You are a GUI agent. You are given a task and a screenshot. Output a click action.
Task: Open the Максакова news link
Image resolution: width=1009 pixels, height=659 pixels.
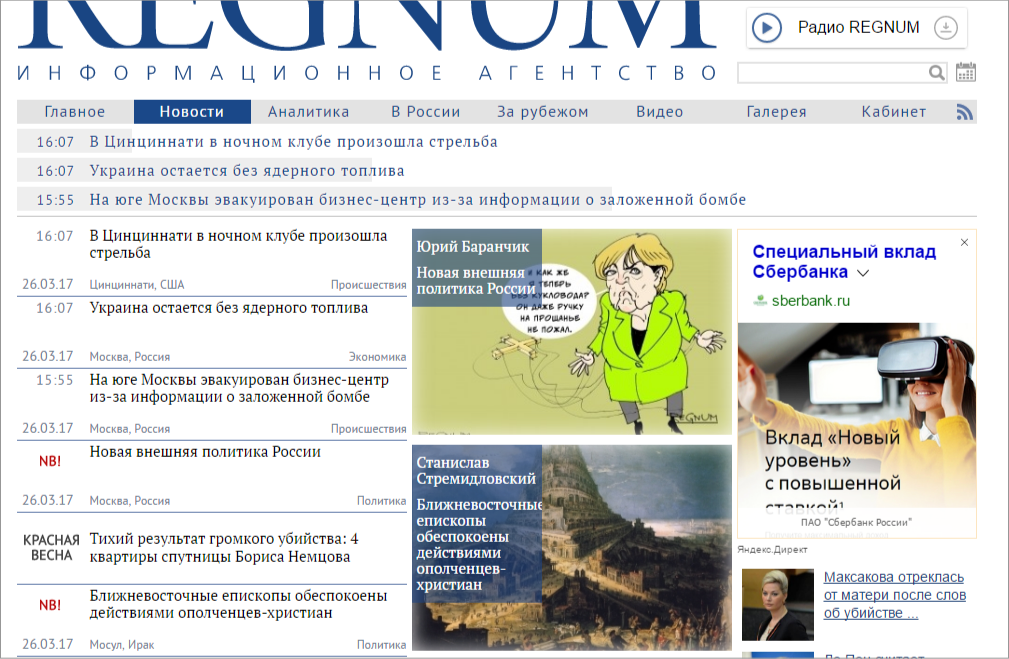point(893,595)
